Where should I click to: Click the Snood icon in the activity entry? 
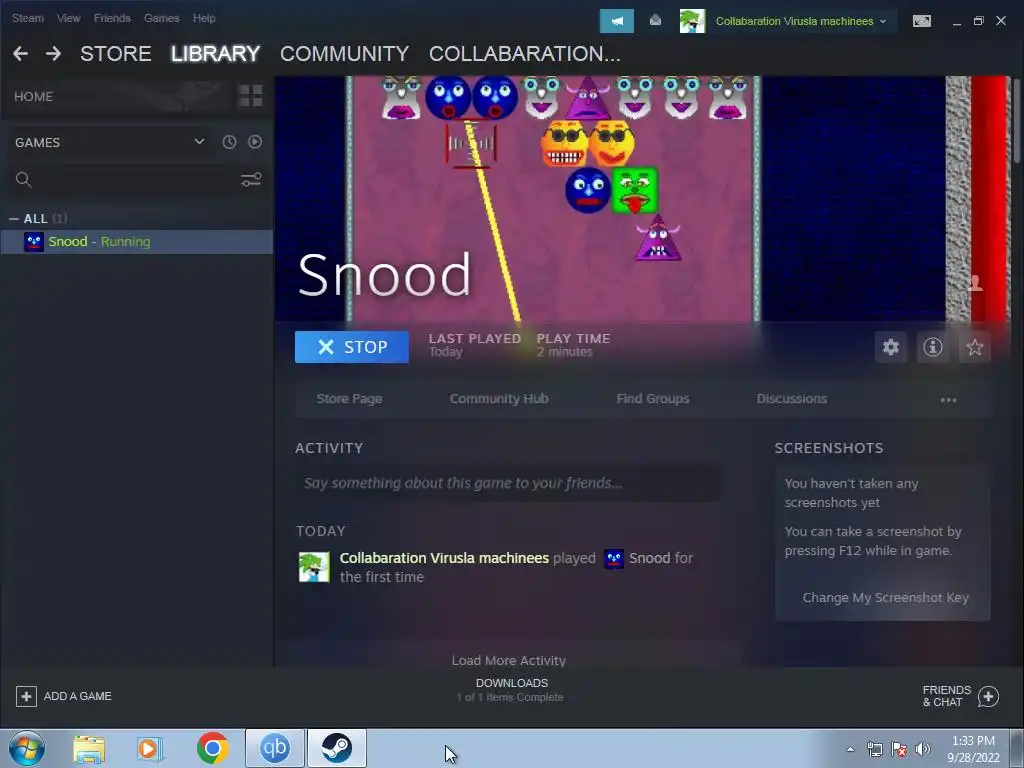pos(614,558)
